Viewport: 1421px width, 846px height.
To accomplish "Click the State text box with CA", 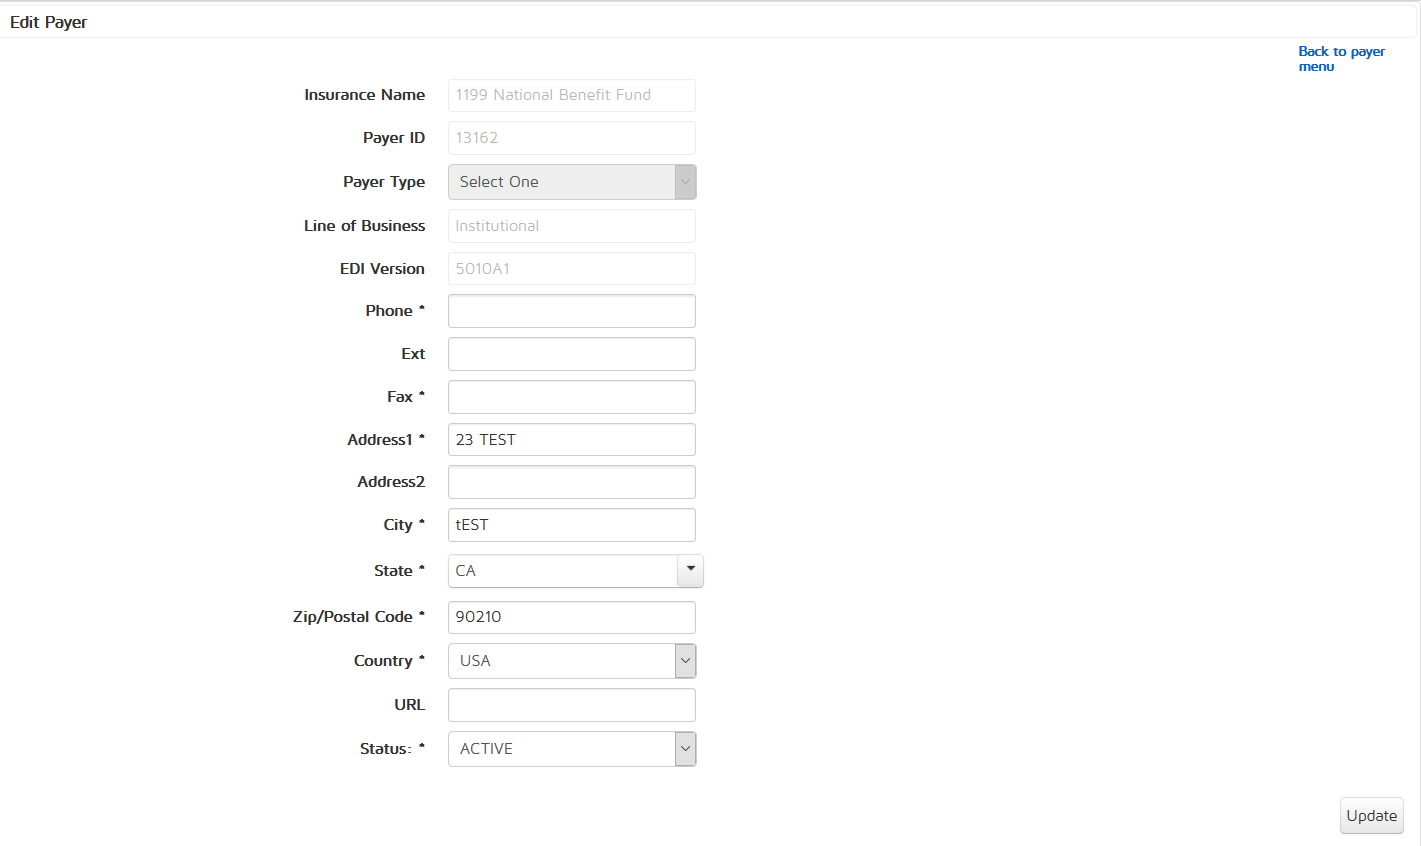I will pos(562,571).
